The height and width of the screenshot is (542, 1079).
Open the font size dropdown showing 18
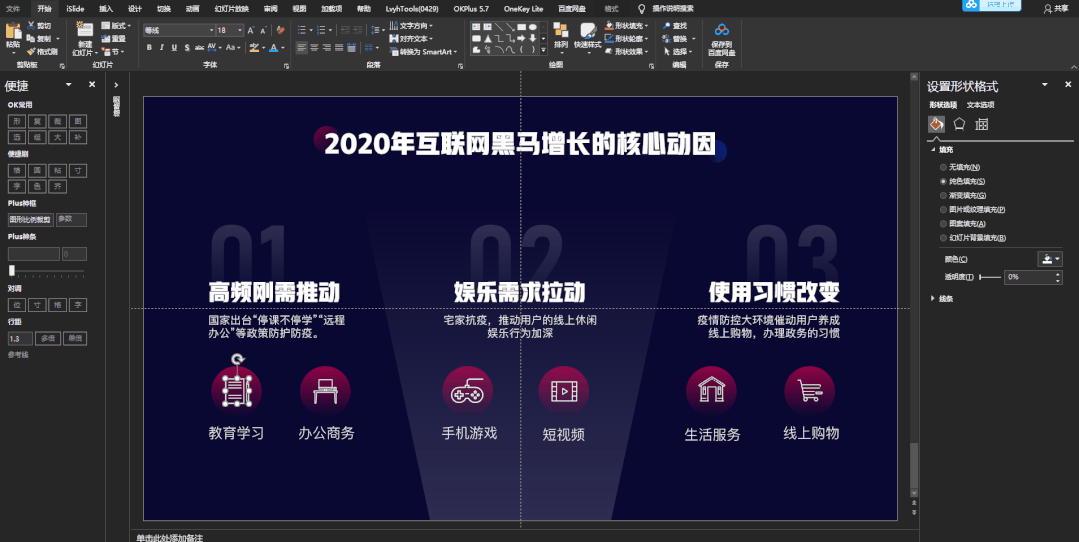tap(230, 30)
